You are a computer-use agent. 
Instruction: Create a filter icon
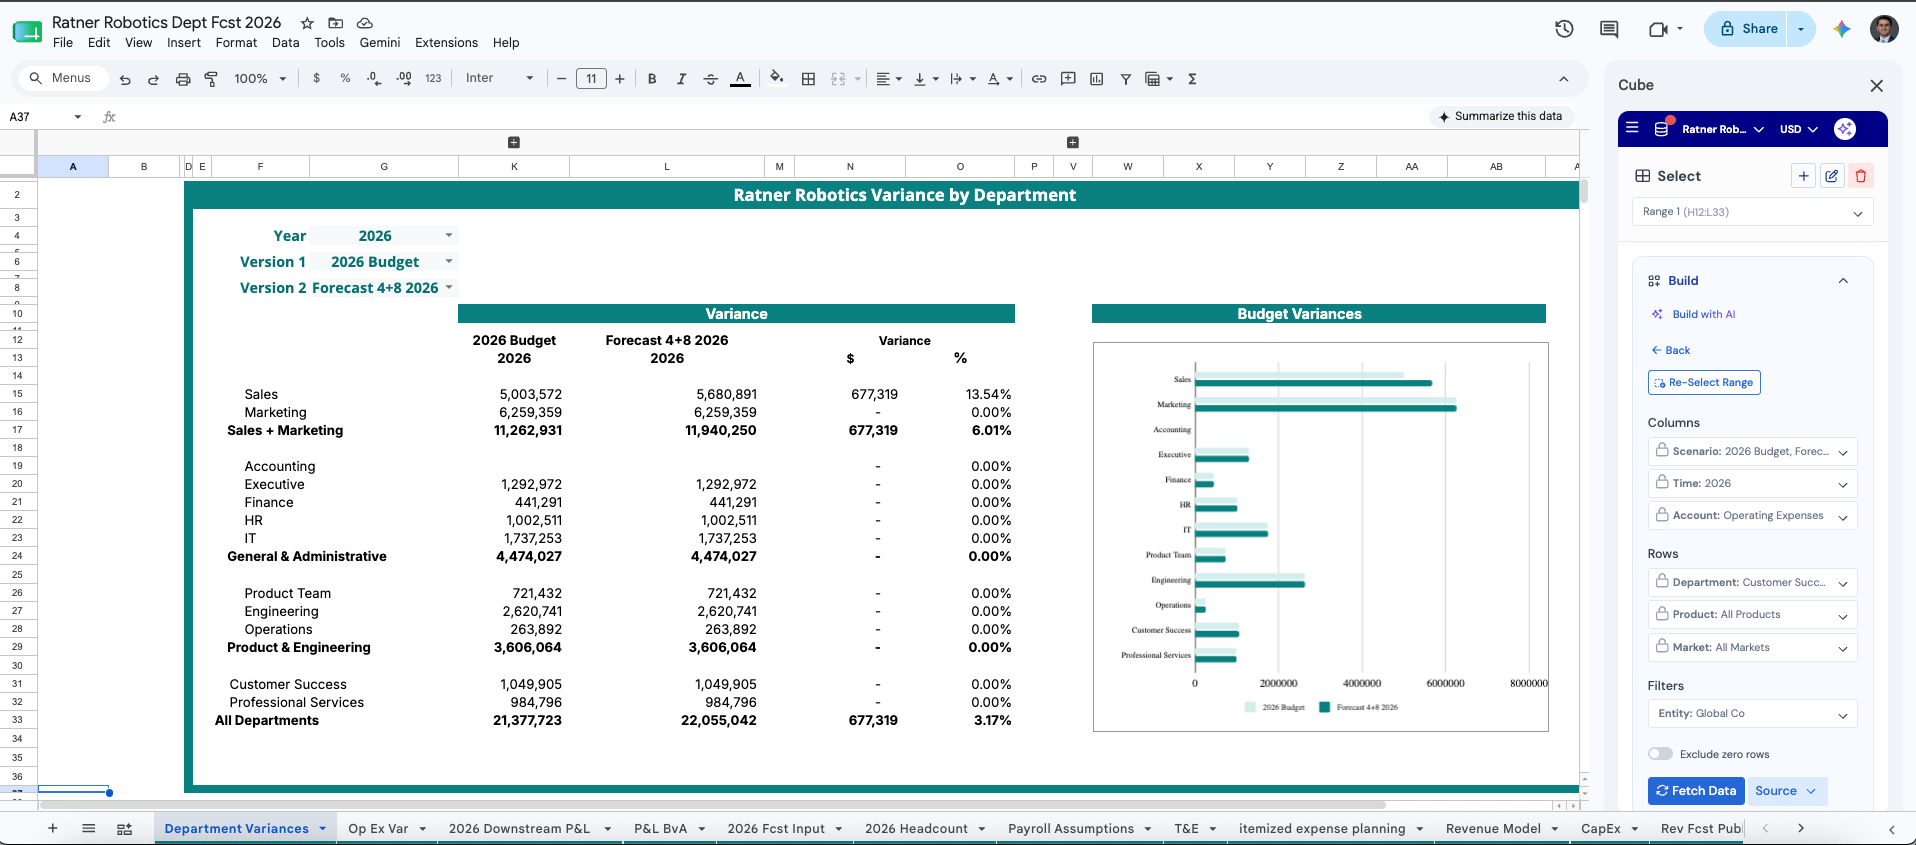point(1126,79)
